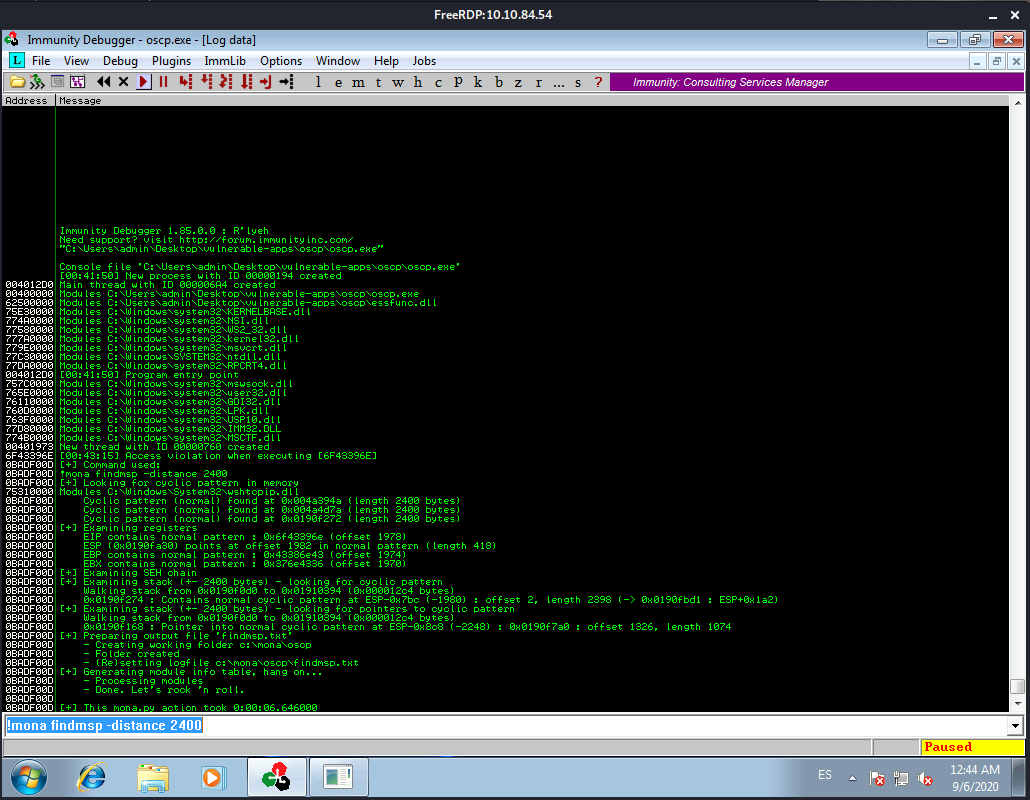Show CPU window with c button
The width and height of the screenshot is (1030, 800).
coord(438,82)
